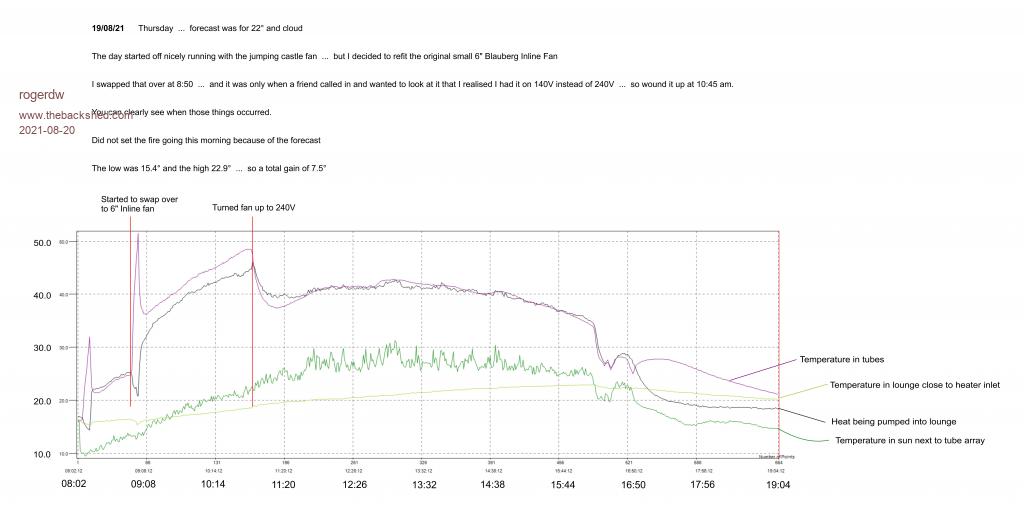Click the 10:14 time axis label
Screen dimensions: 1024x513
point(215,483)
